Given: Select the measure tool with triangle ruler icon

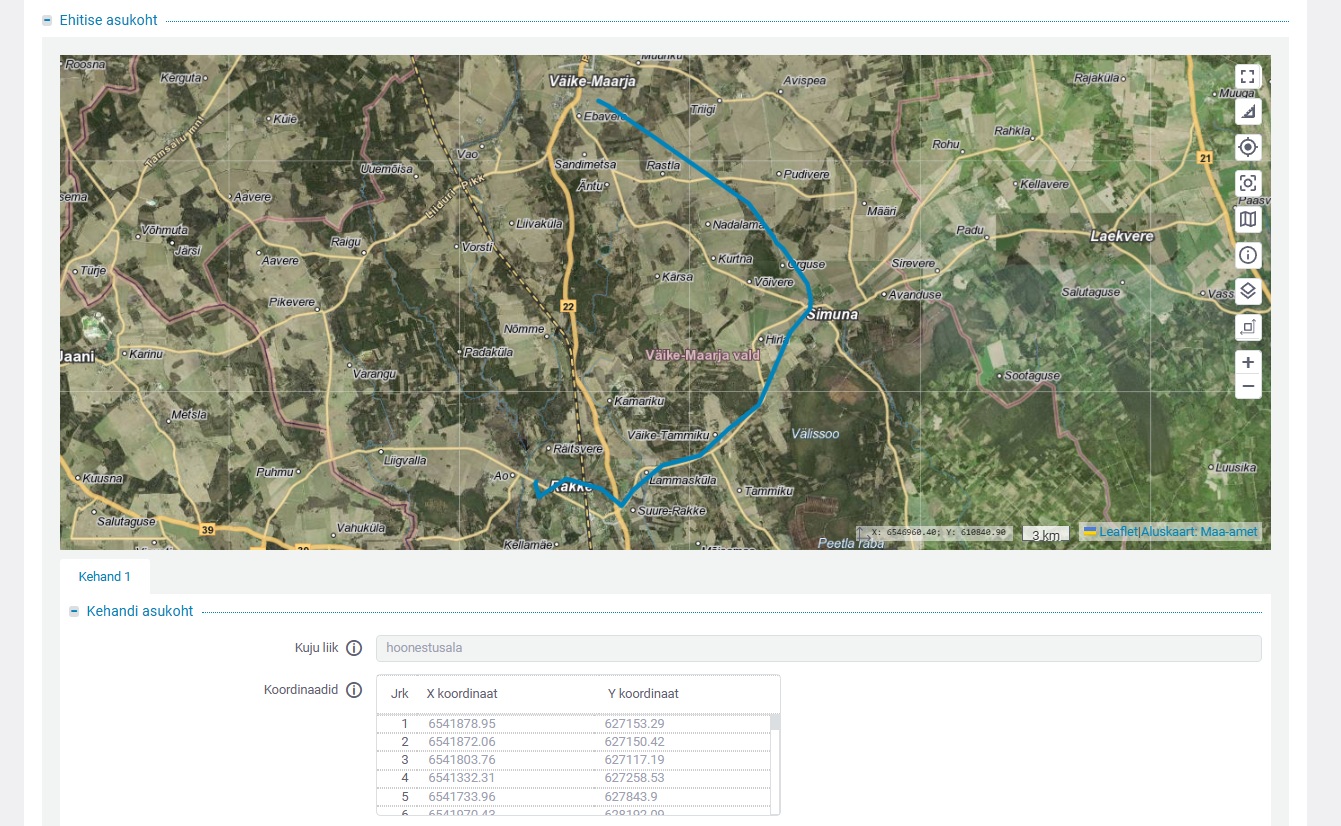Looking at the screenshot, I should 1247,112.
